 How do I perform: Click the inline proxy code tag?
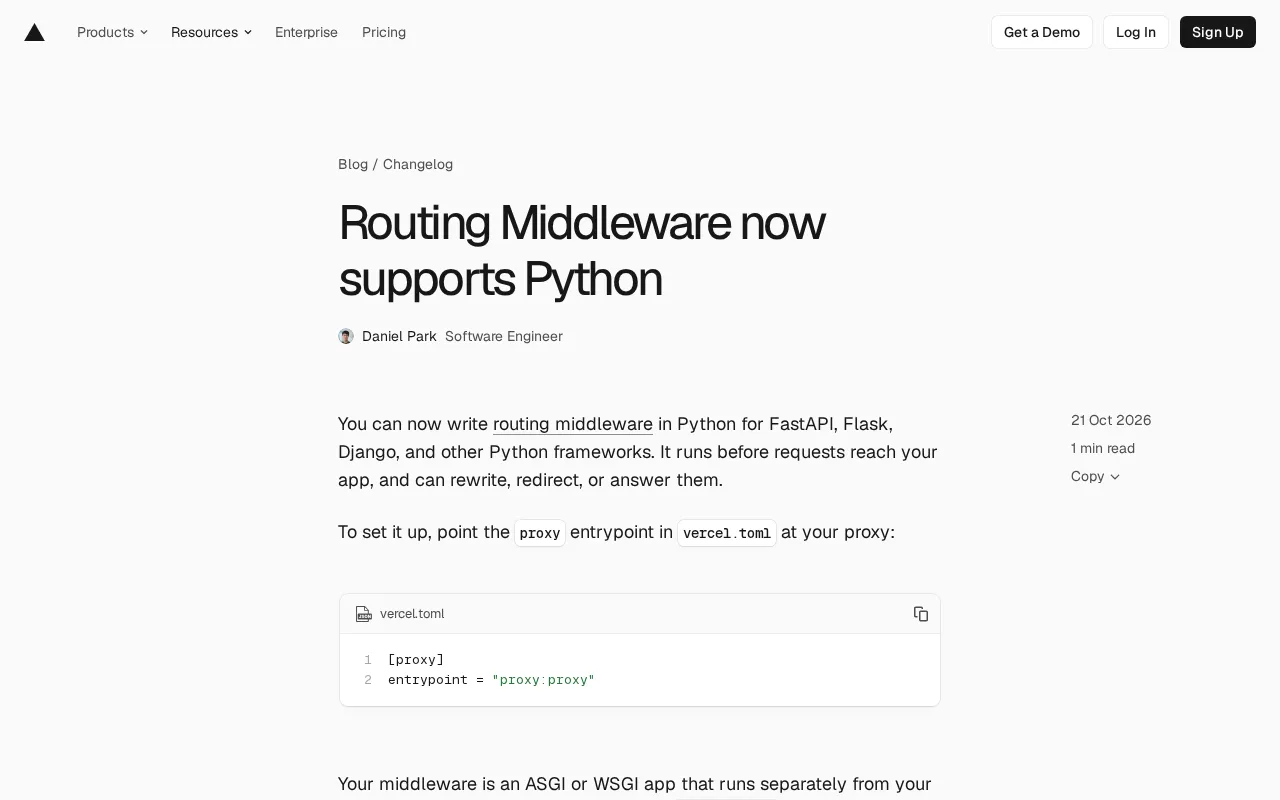[540, 533]
